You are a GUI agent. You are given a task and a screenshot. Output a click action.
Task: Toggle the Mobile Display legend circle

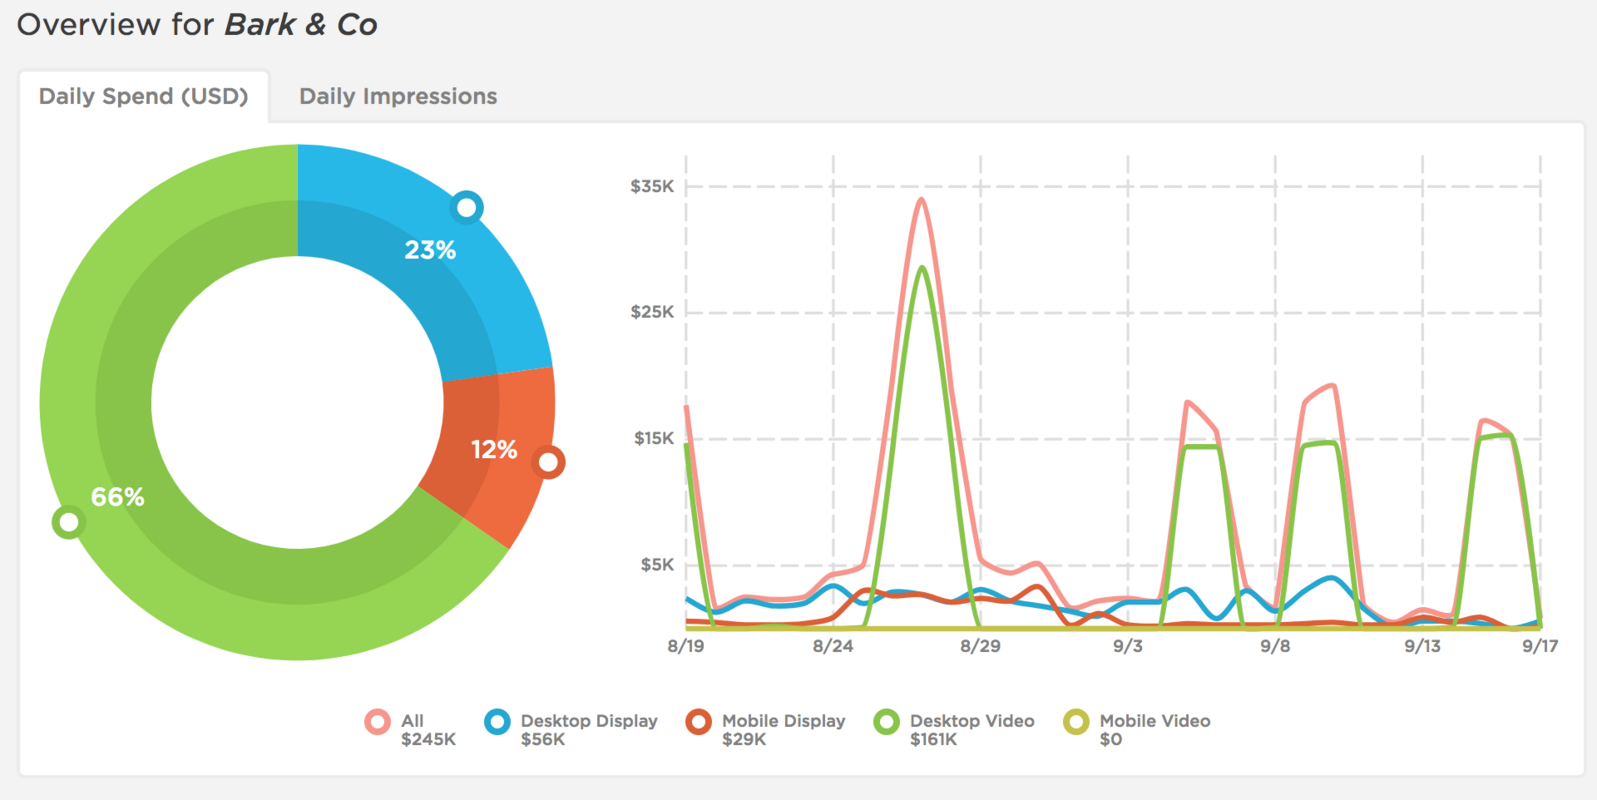[x=698, y=722]
